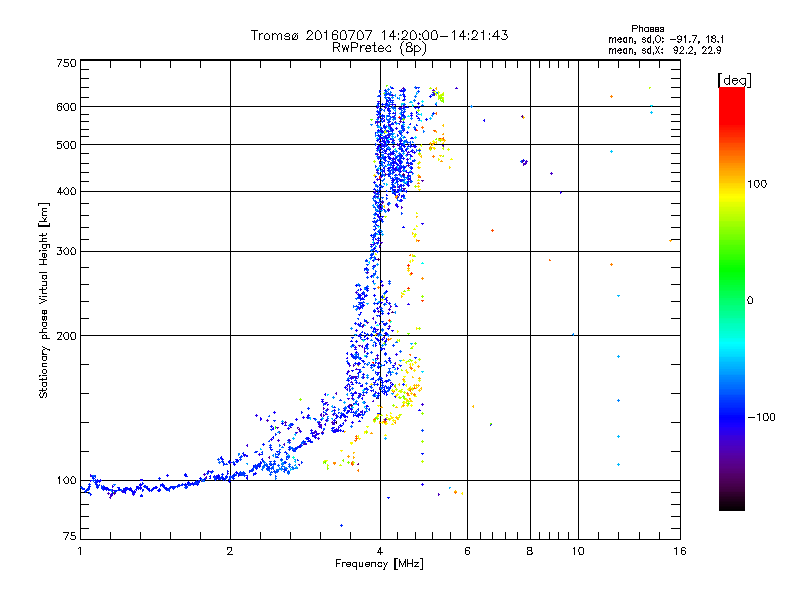Click the '200' y-axis tick label

pos(66,336)
